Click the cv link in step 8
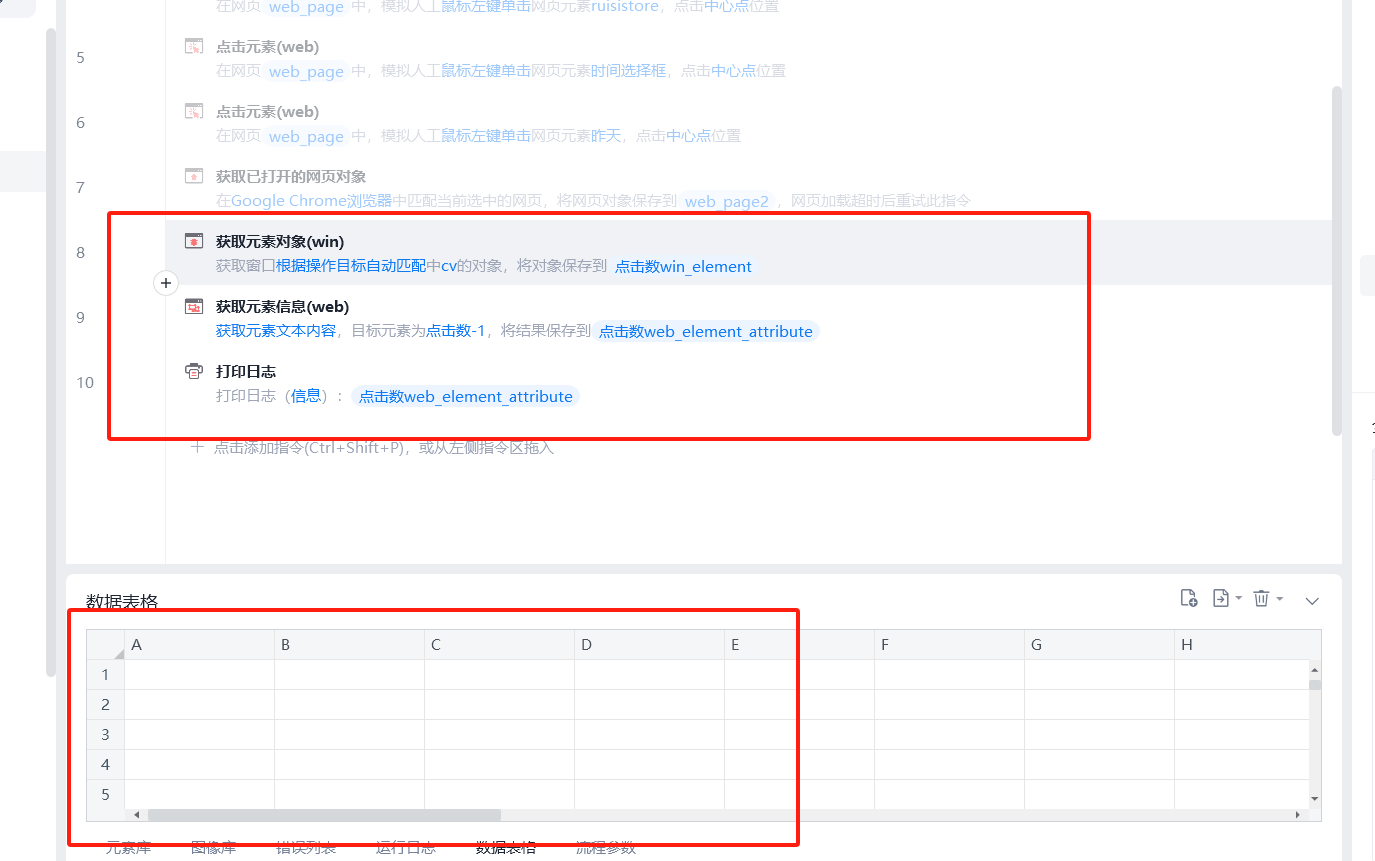1375x861 pixels. point(449,266)
